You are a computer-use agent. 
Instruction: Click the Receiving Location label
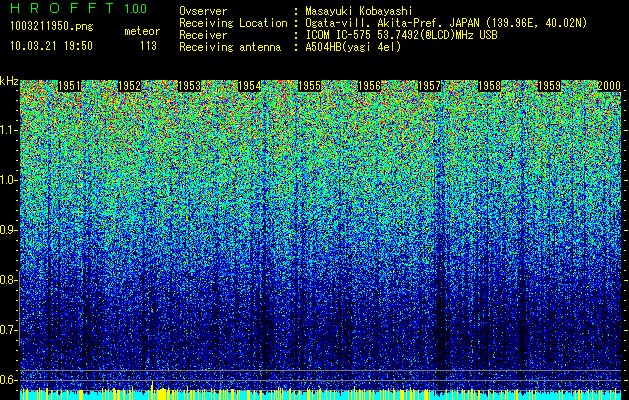click(x=233, y=23)
